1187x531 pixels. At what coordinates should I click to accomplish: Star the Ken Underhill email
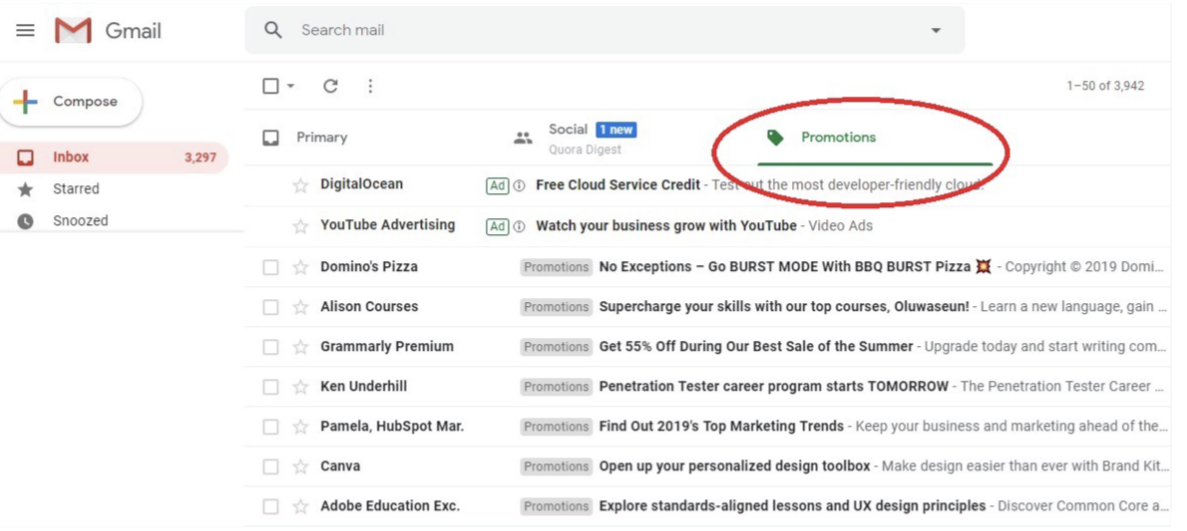301,386
